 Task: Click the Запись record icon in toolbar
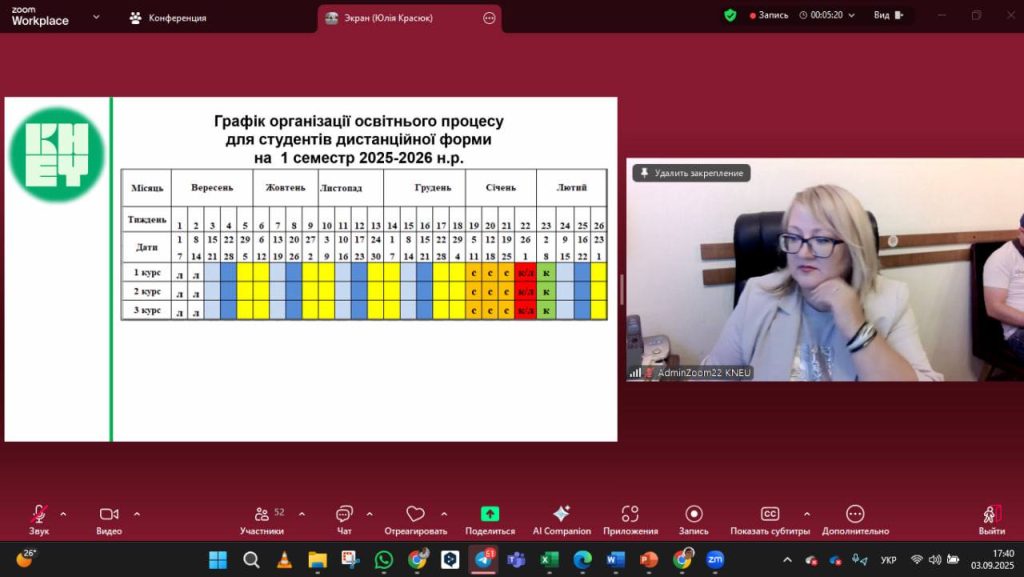point(693,514)
